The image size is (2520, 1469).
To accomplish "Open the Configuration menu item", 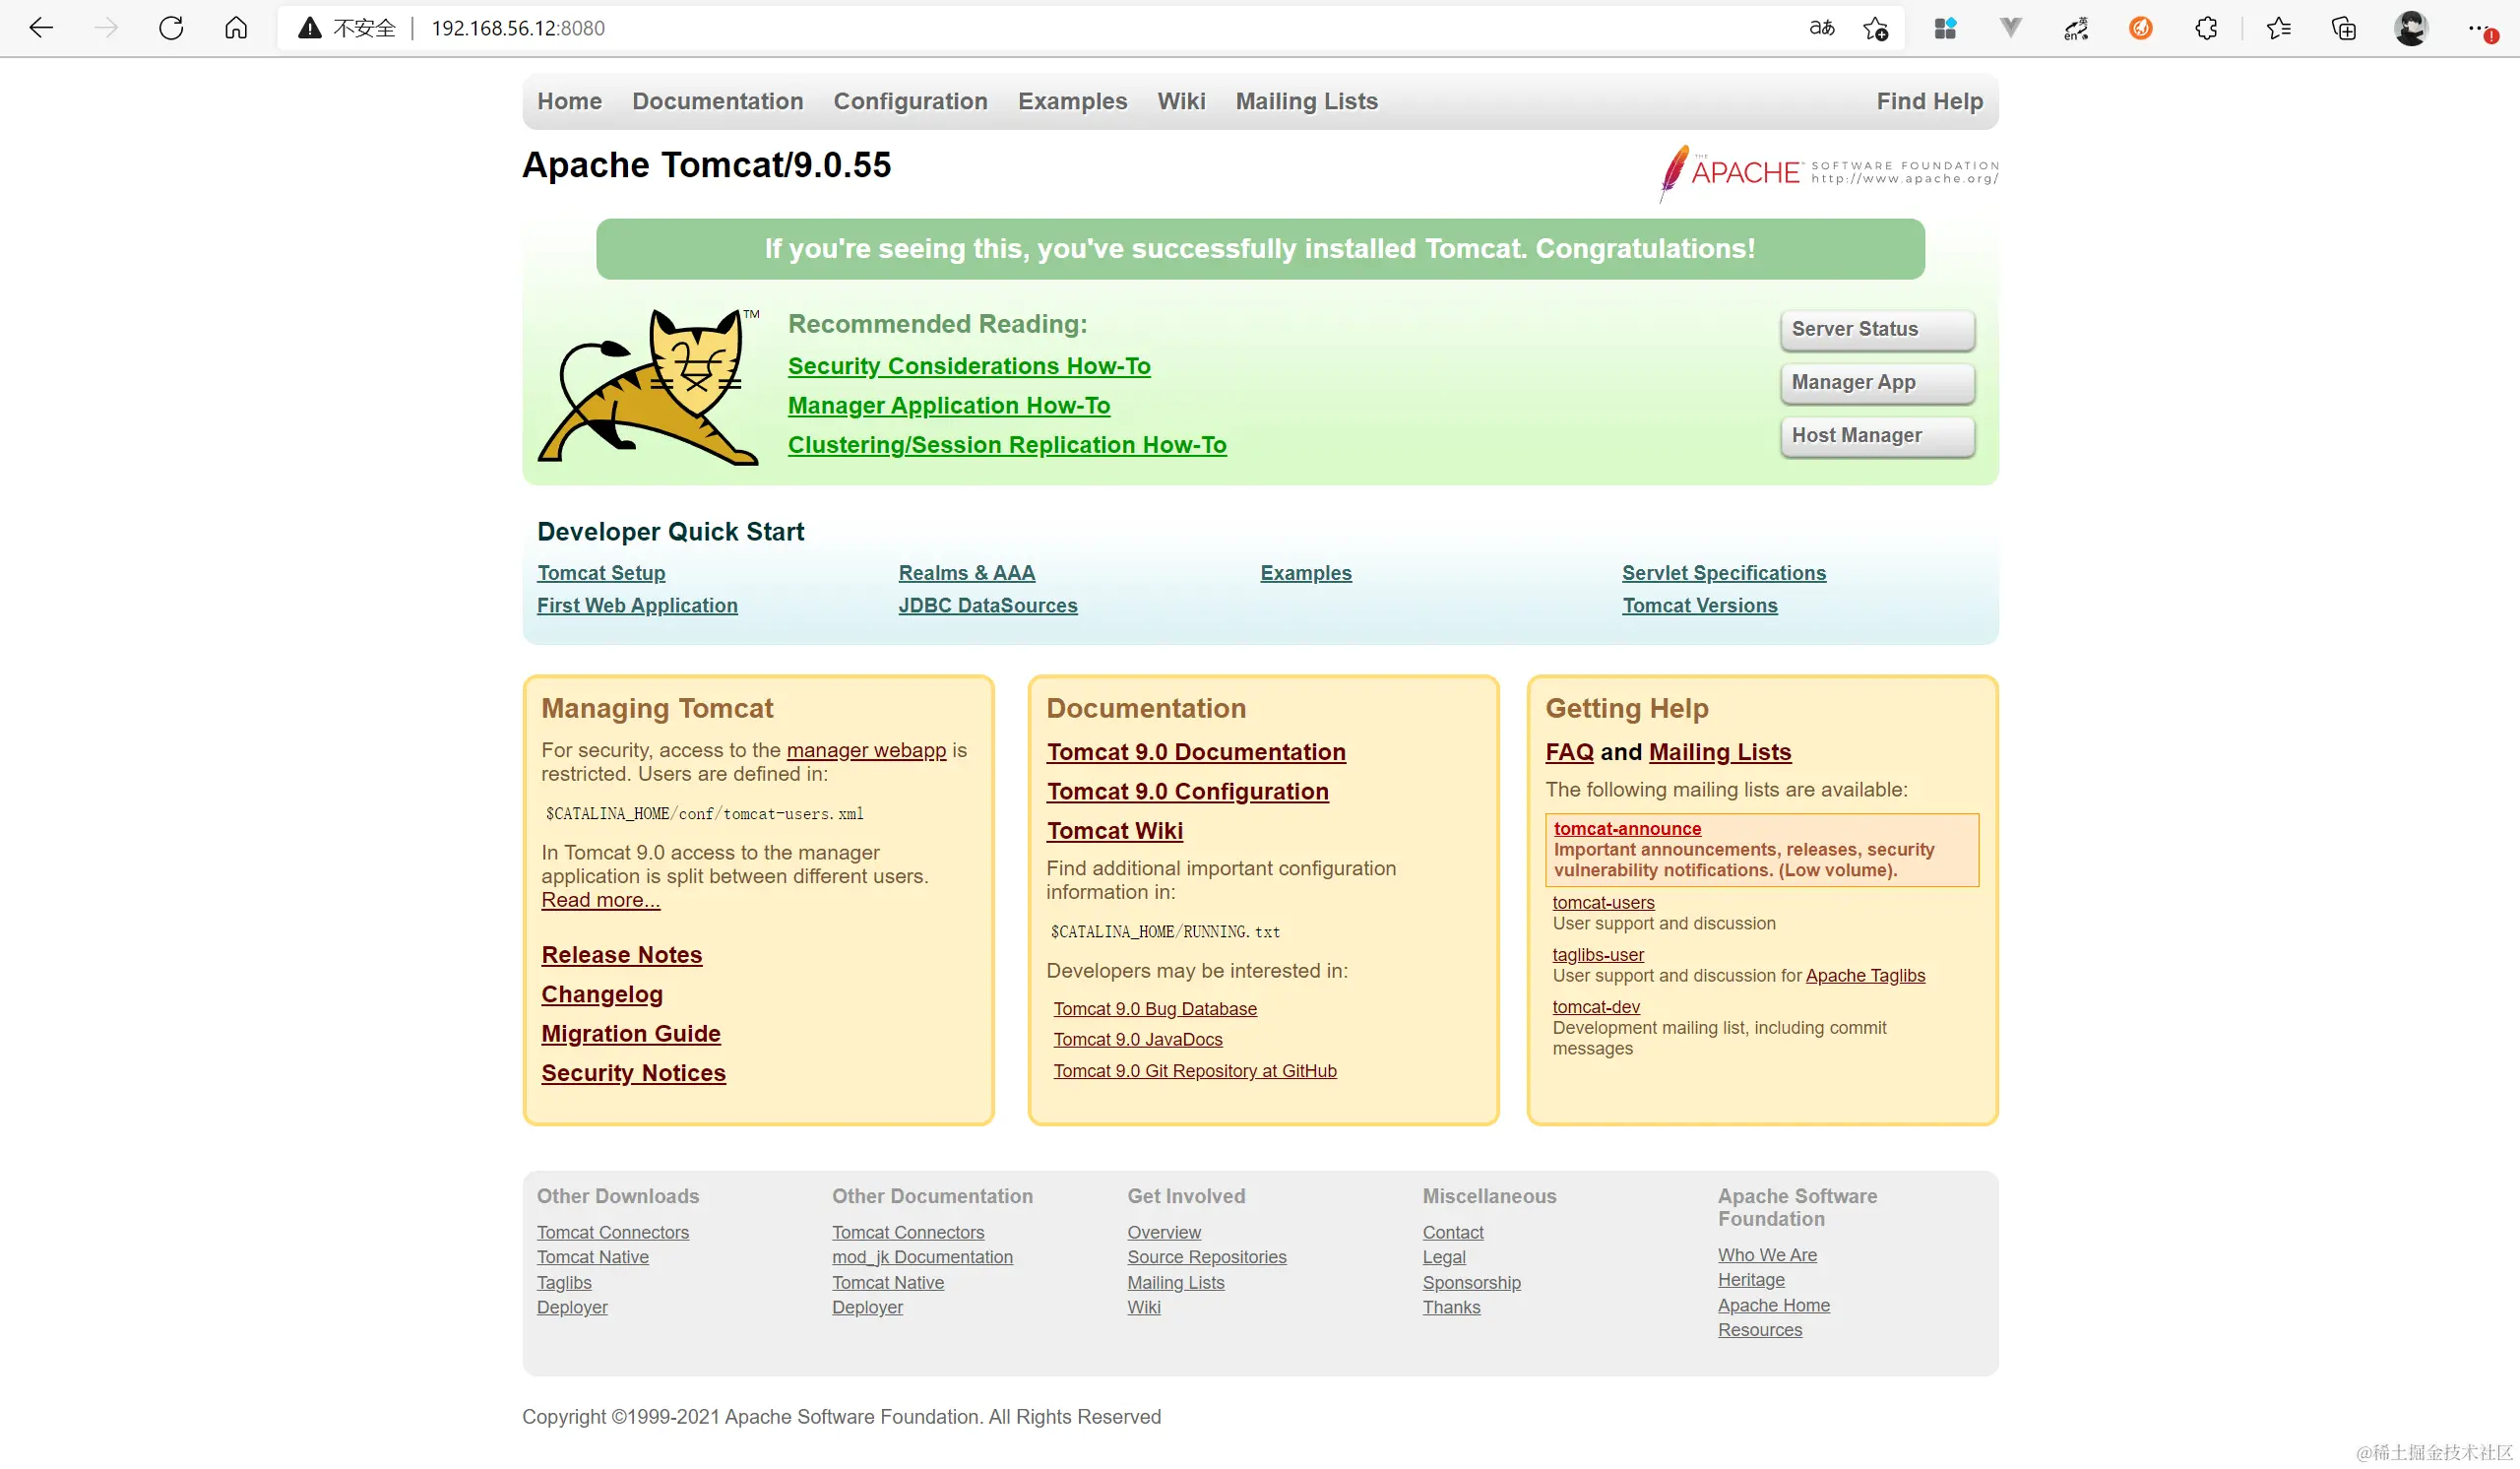I will [910, 101].
